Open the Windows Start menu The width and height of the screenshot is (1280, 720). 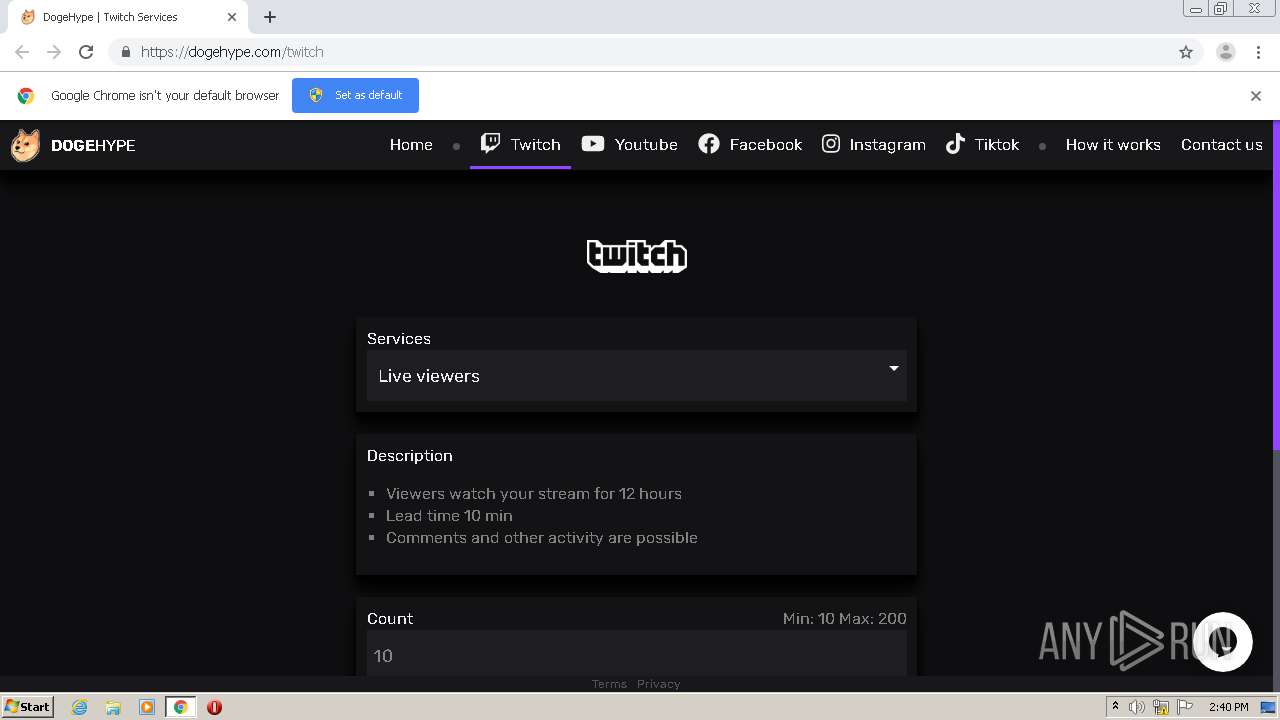click(x=28, y=707)
